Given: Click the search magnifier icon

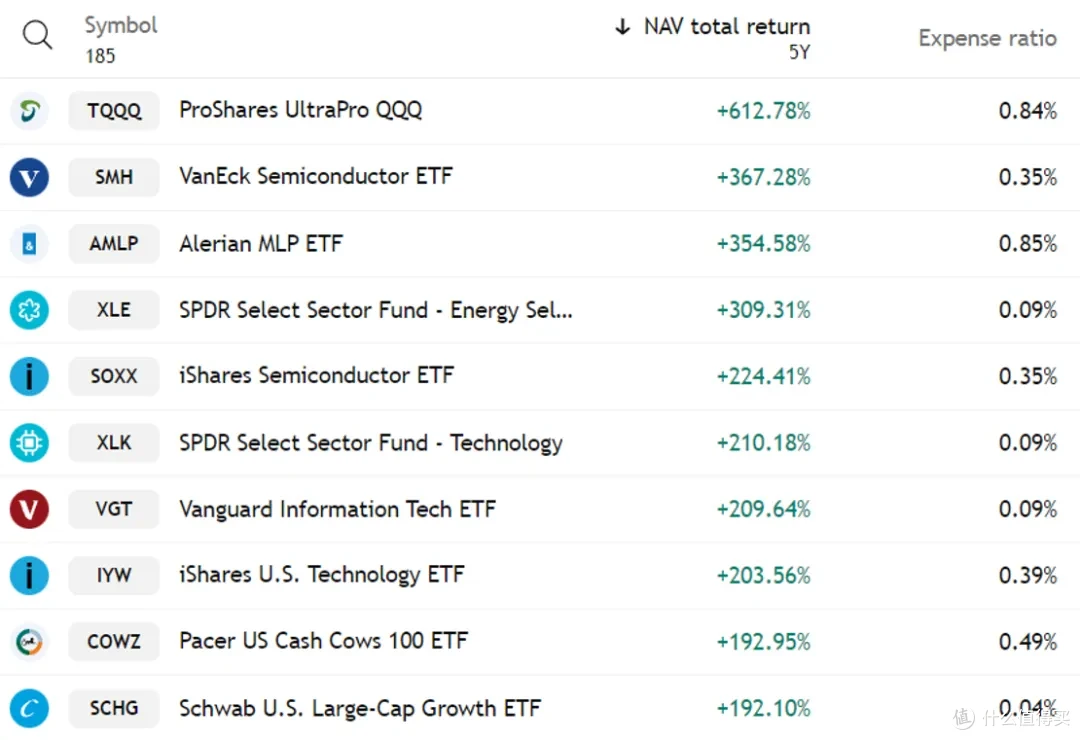Looking at the screenshot, I should 37,37.
